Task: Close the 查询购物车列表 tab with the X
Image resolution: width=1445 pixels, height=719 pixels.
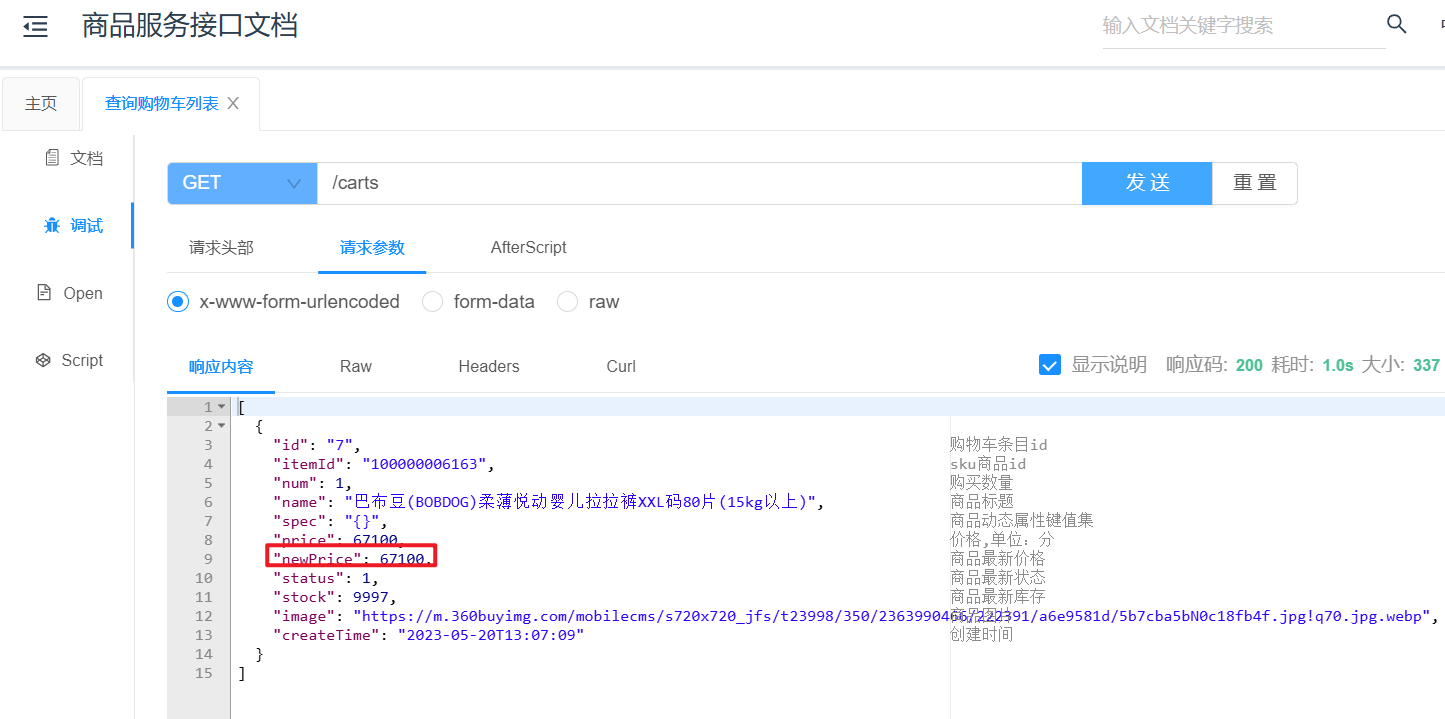Action: 233,103
